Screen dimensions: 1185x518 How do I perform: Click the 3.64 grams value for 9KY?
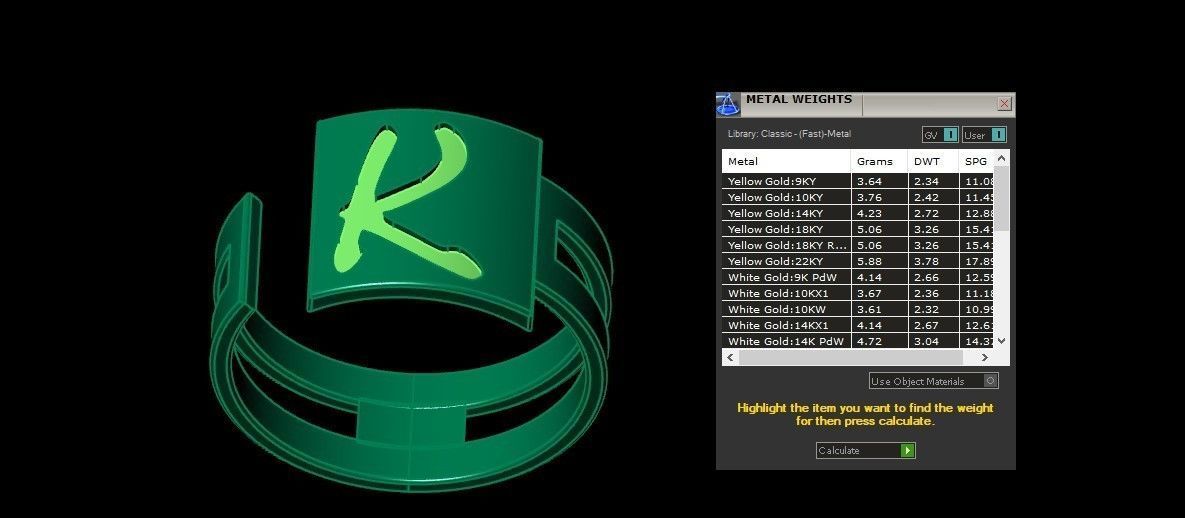(868, 181)
